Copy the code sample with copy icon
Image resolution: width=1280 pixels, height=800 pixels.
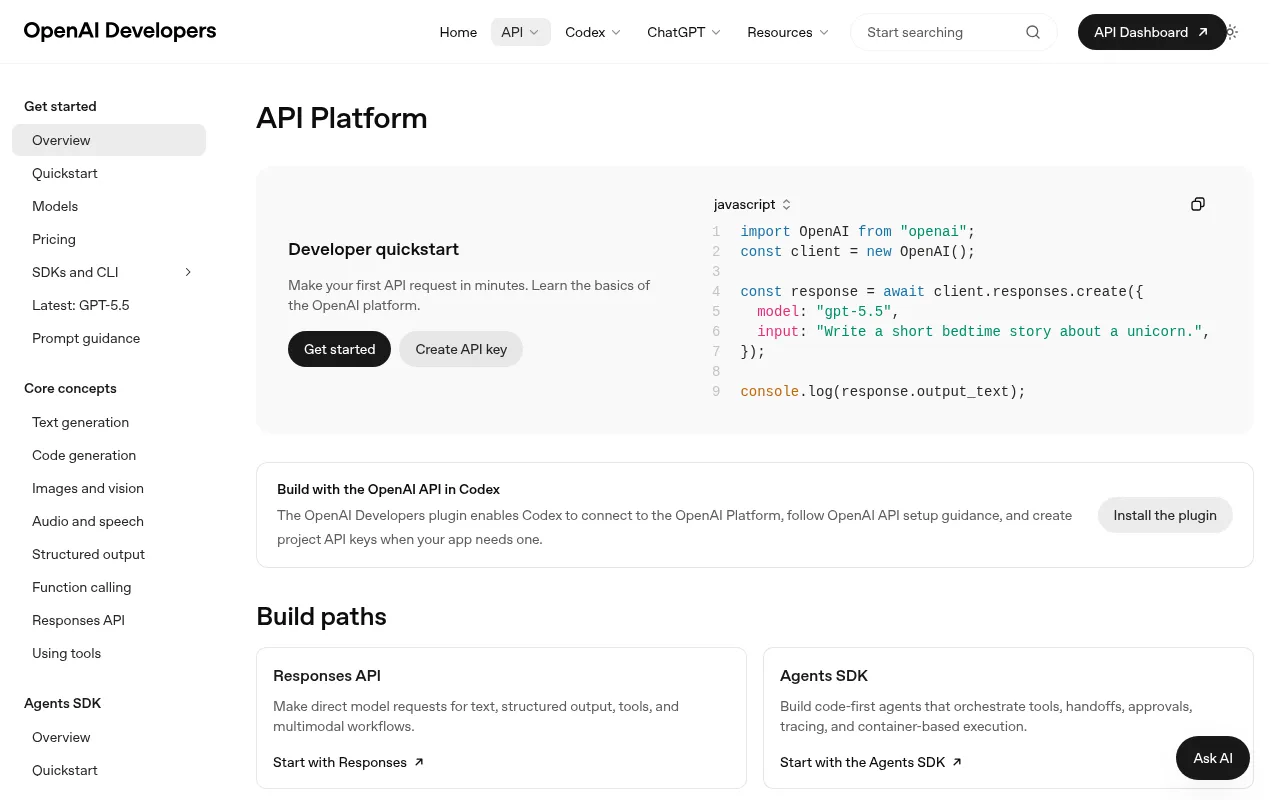(x=1198, y=204)
